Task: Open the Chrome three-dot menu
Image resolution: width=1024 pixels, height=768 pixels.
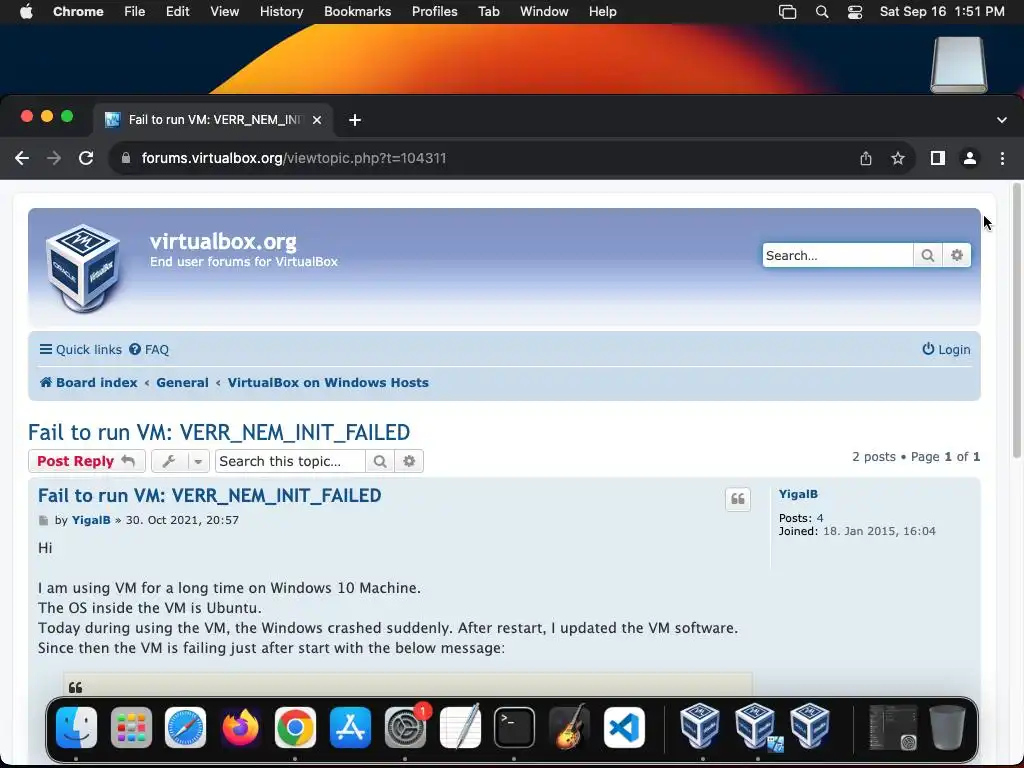Action: tap(1002, 158)
